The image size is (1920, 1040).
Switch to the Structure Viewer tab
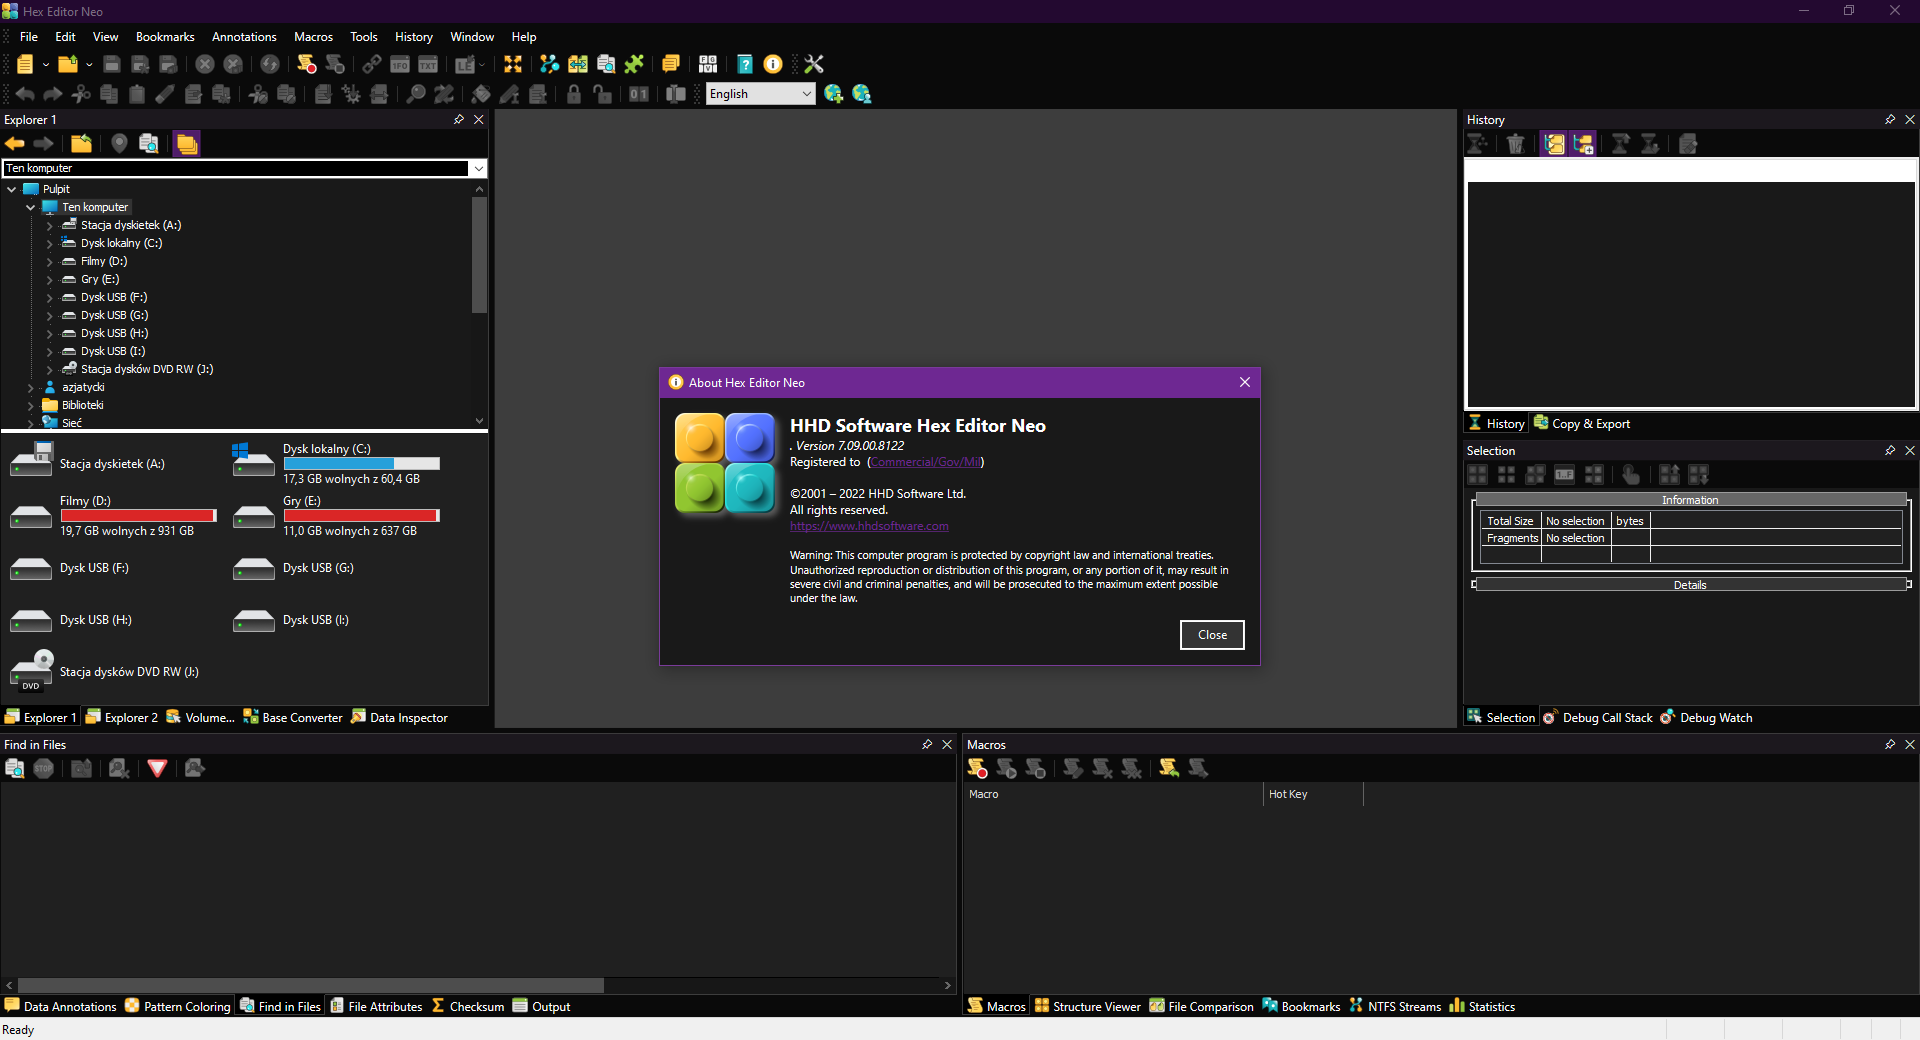[1087, 1006]
